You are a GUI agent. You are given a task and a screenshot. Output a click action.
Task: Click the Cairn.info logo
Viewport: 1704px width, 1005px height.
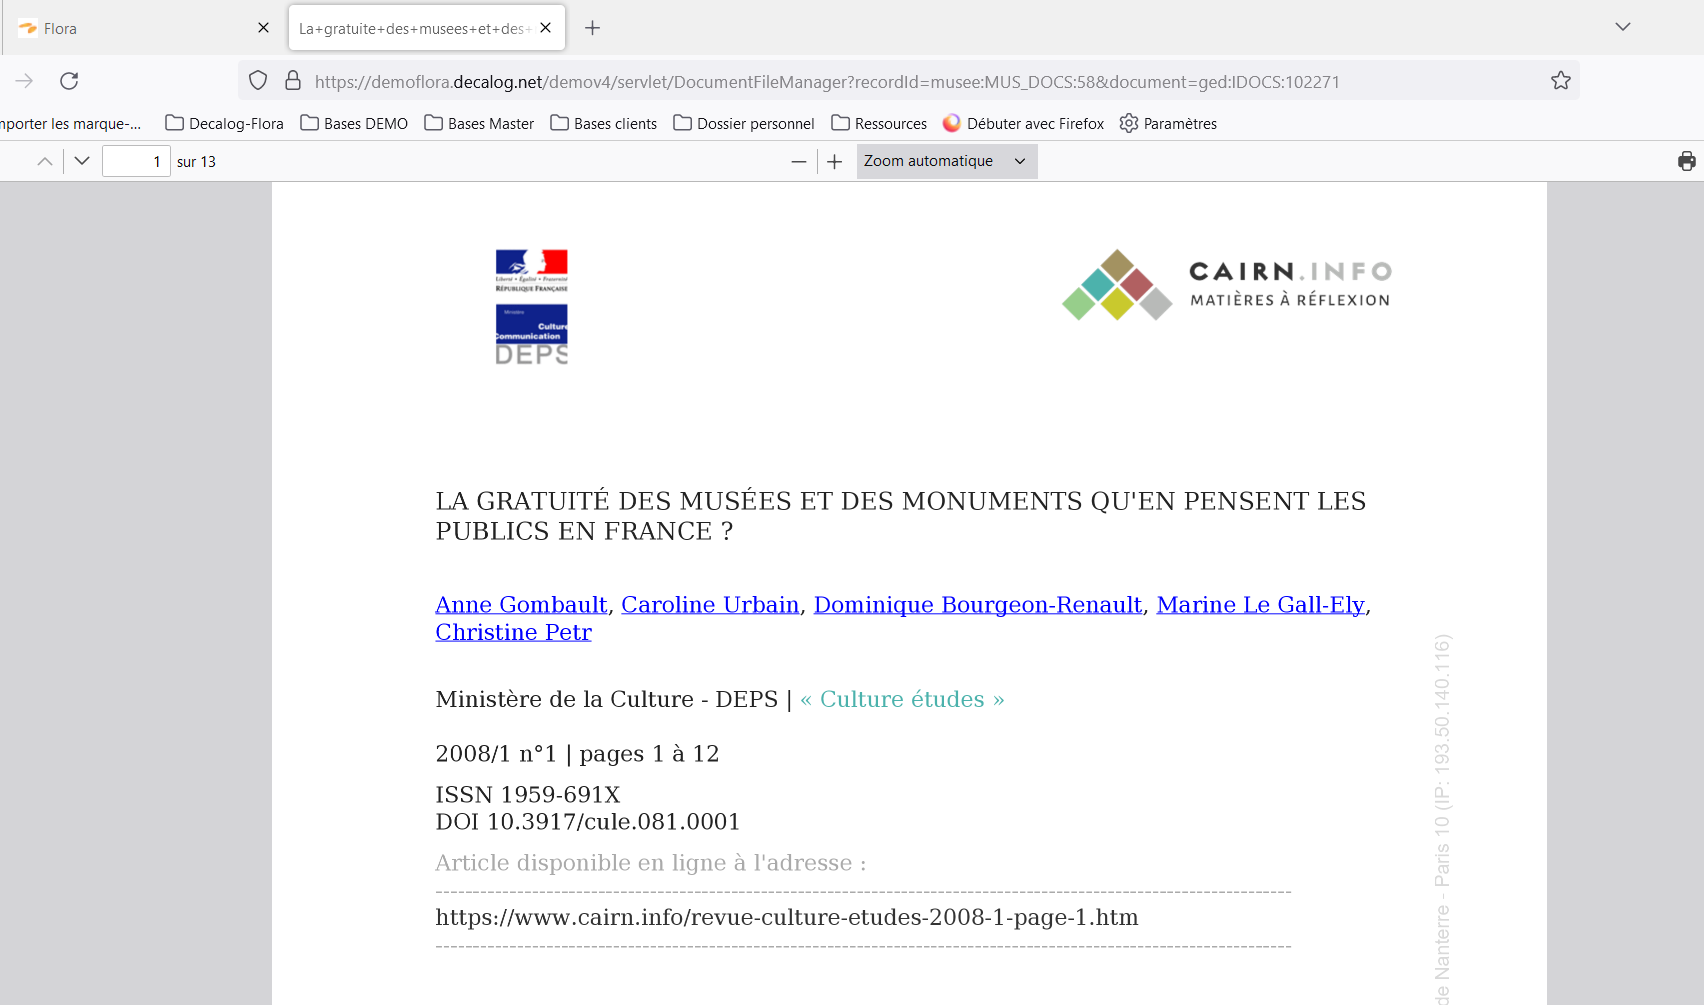[1226, 285]
